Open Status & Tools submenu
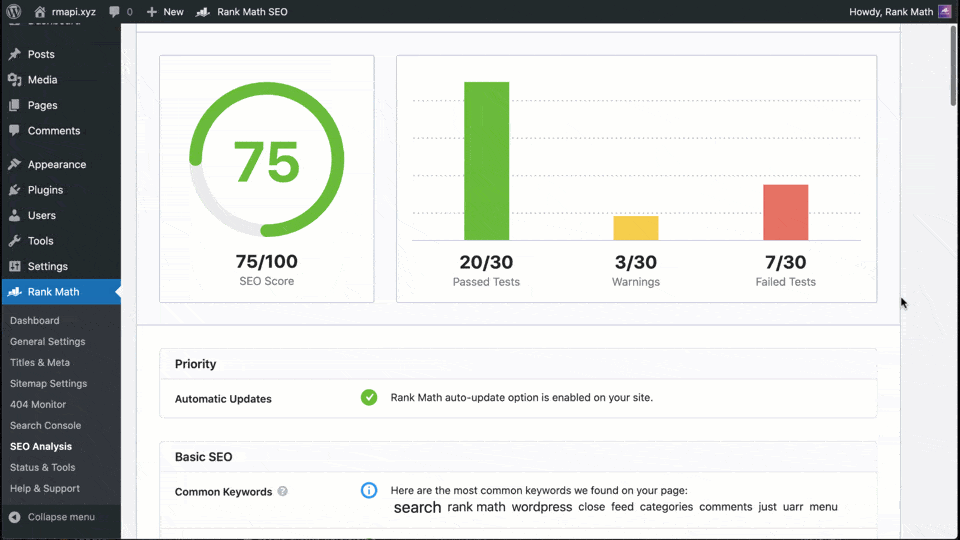 pos(43,467)
